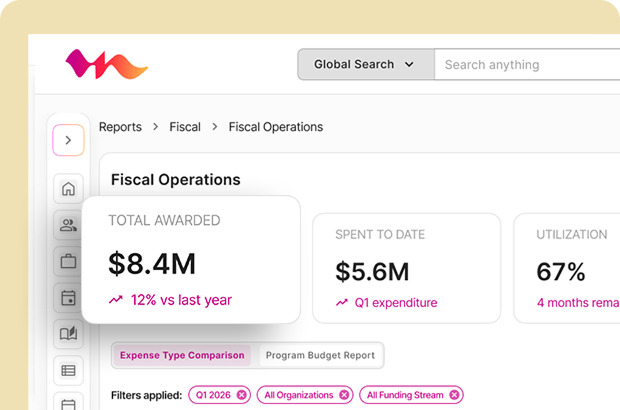Image resolution: width=620 pixels, height=410 pixels.
Task: Click the trend icon beside Q1 expenditure
Action: point(342,303)
